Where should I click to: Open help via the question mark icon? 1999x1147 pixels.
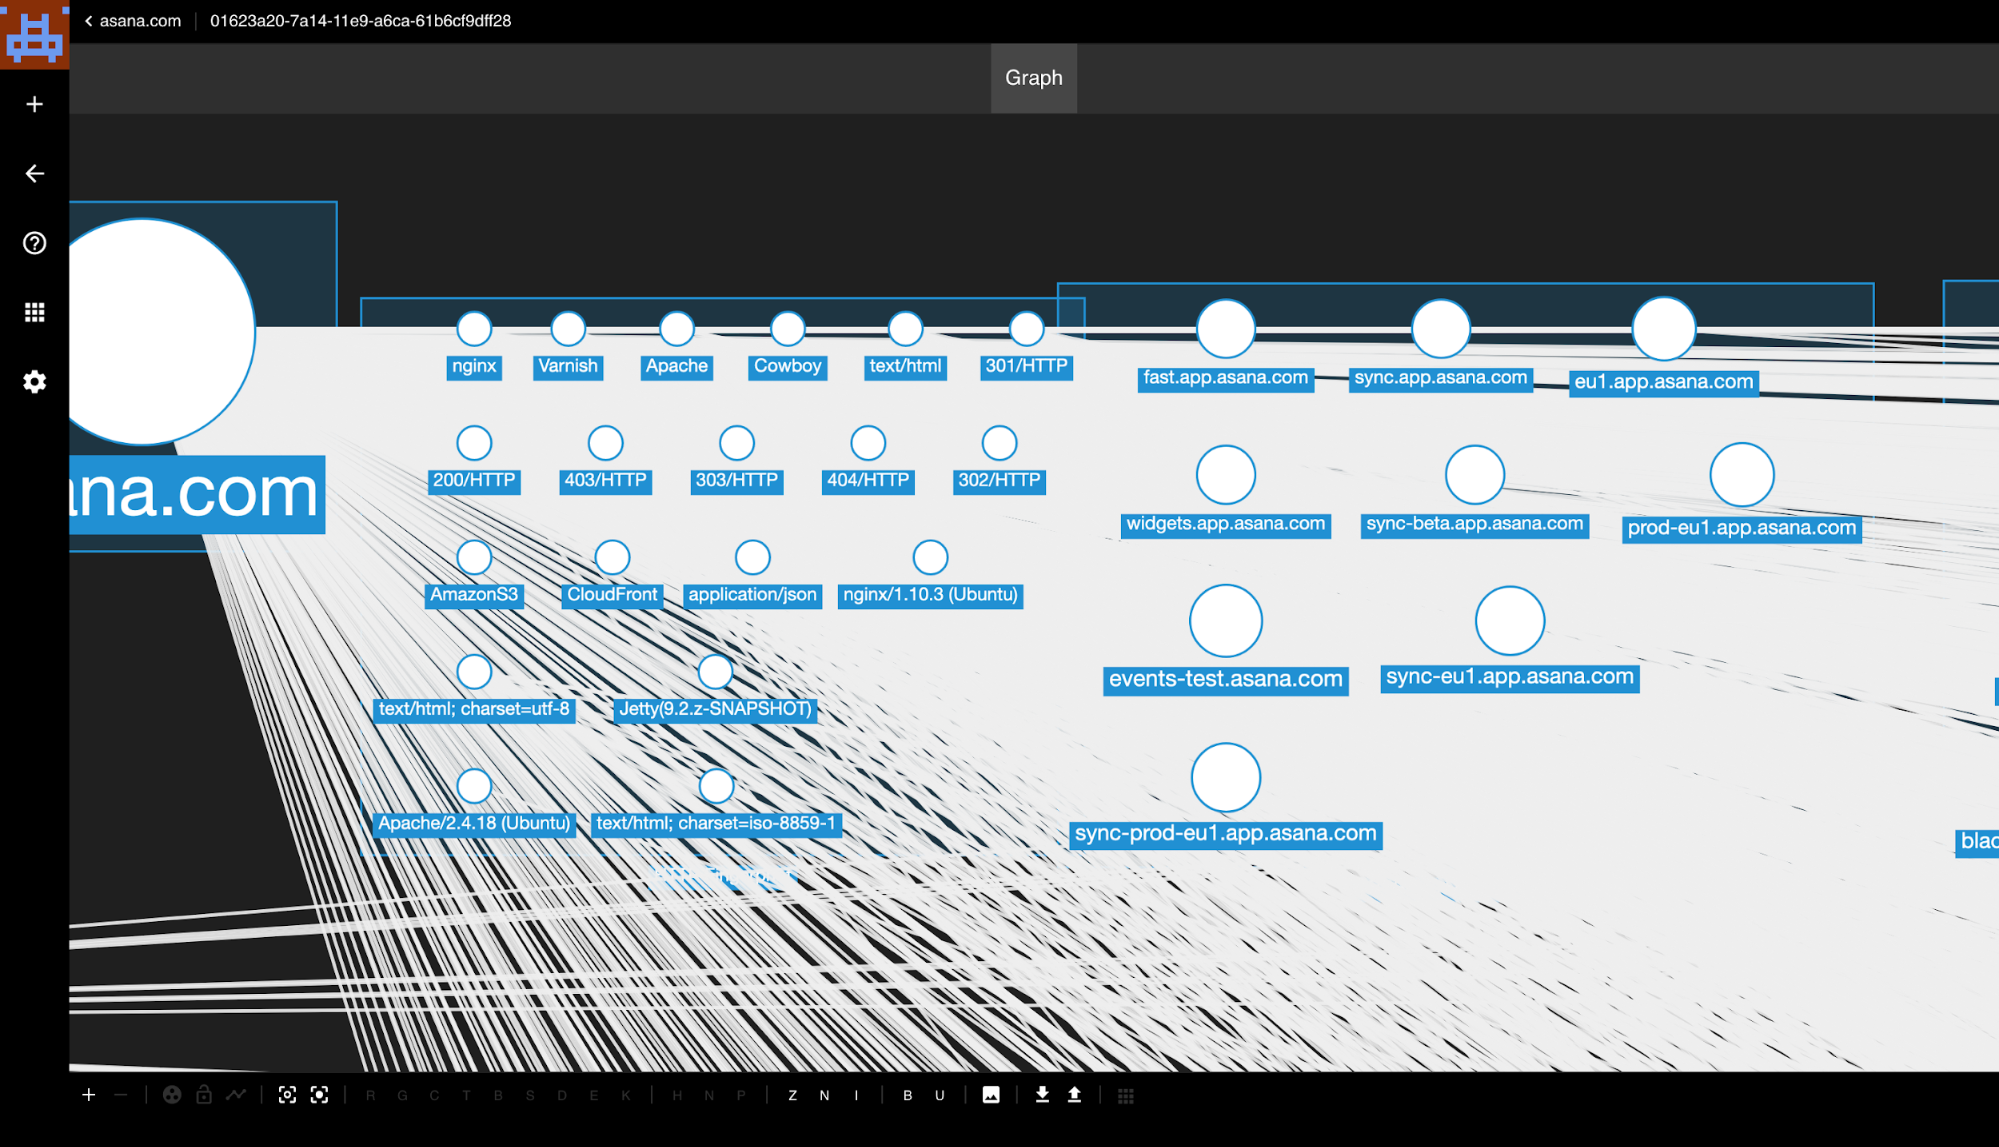click(x=34, y=243)
